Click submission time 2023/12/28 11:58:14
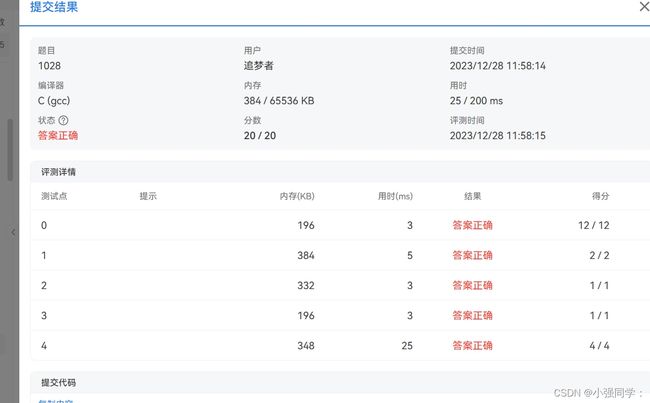Screen dimensions: 650x403 click(497, 66)
